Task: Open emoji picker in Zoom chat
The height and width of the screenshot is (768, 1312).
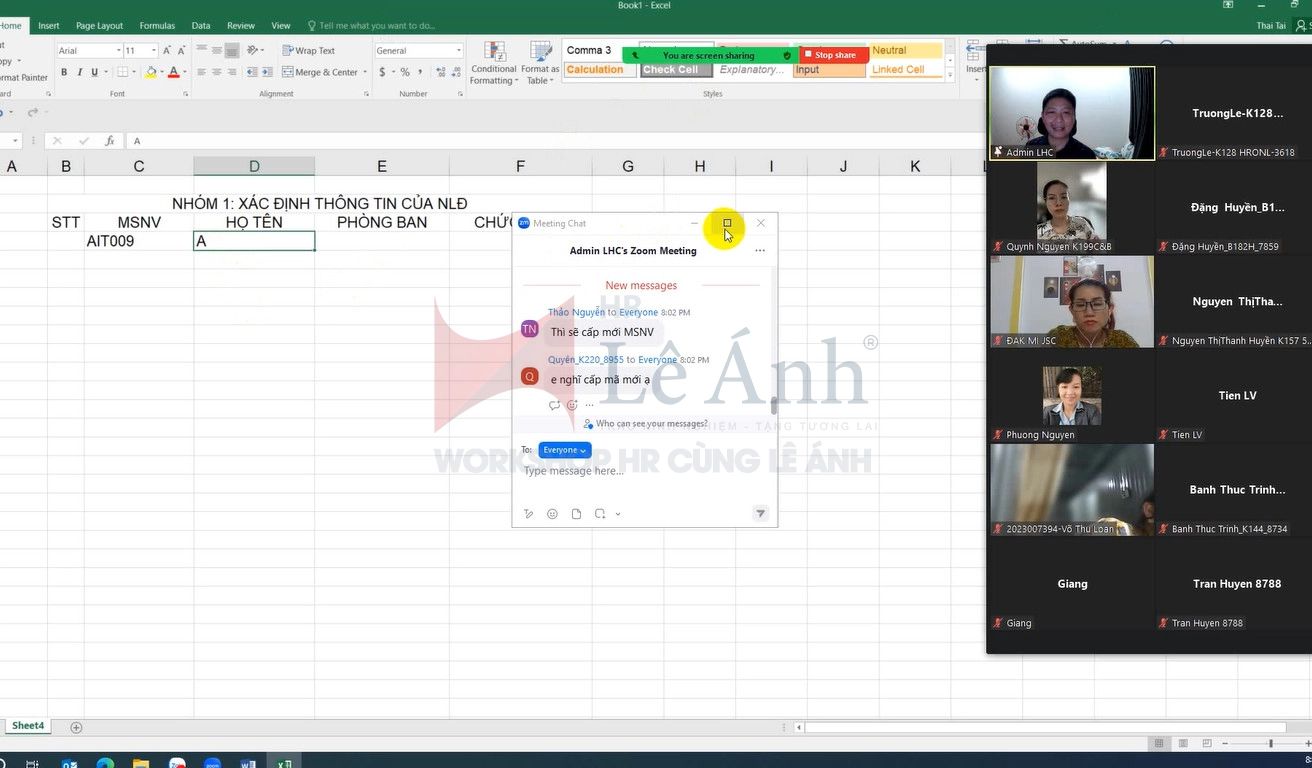Action: pyautogui.click(x=552, y=514)
